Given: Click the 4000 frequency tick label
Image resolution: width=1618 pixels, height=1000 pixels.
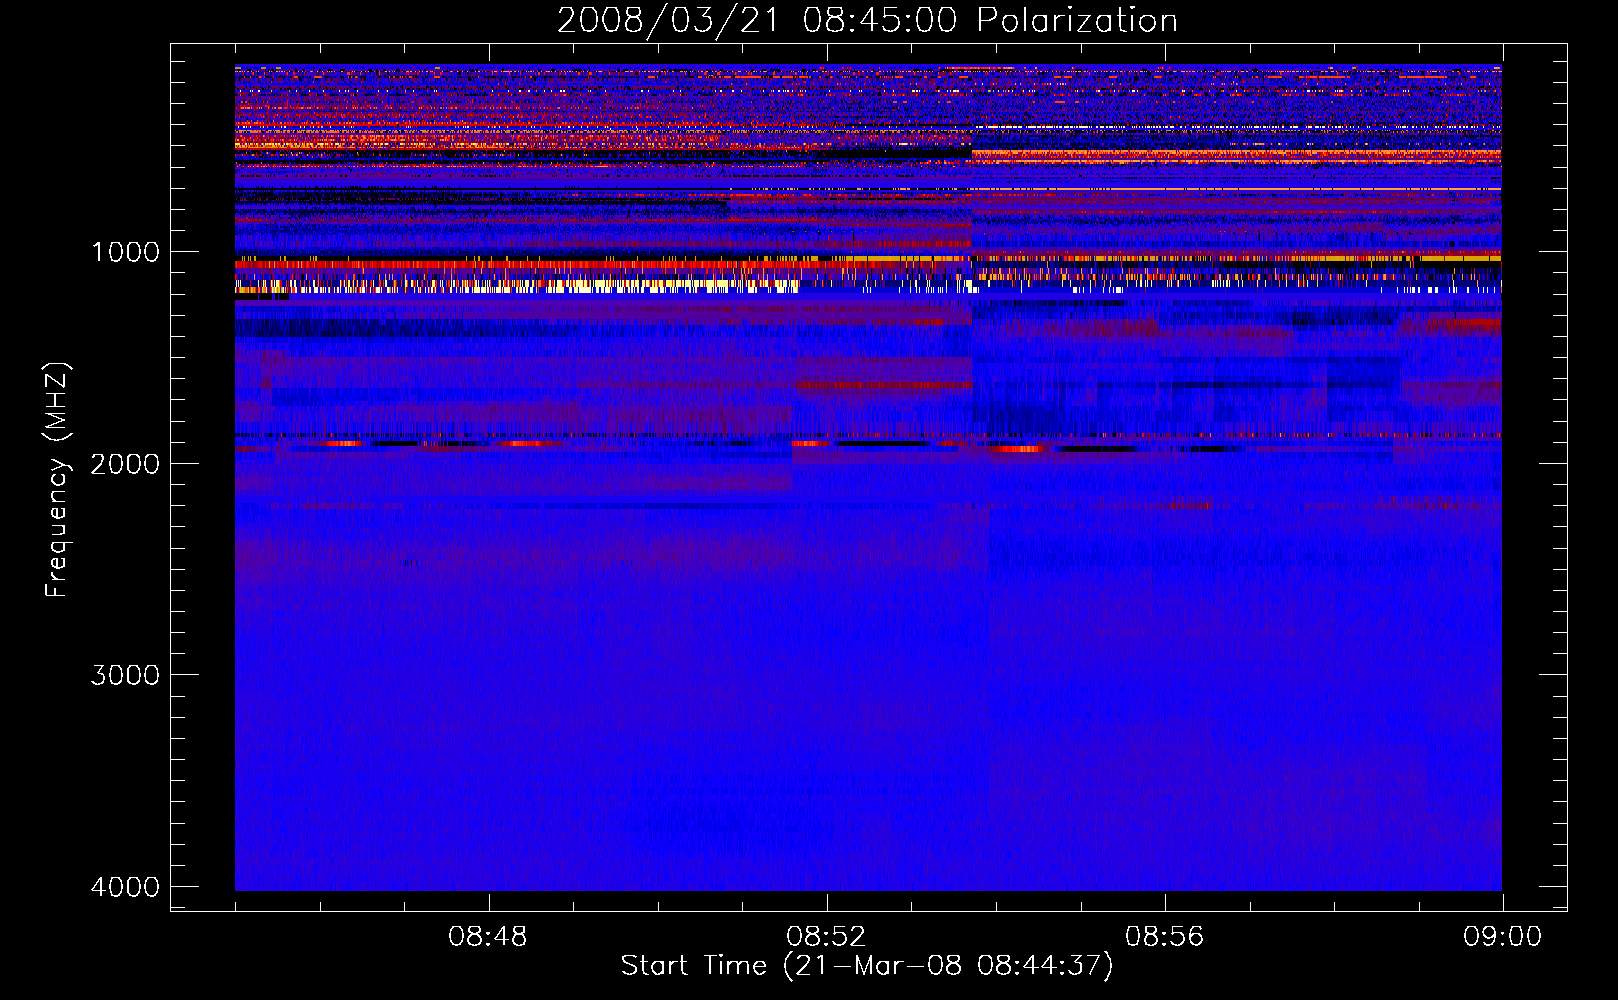Looking at the screenshot, I should point(125,887).
